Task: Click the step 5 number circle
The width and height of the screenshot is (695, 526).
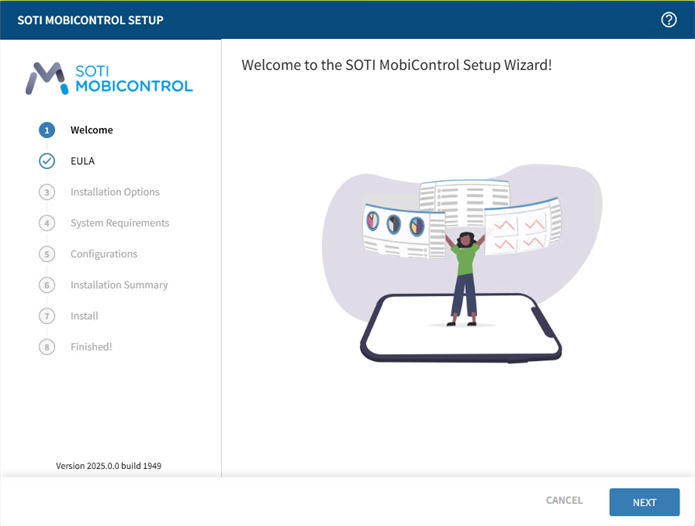Action: click(x=47, y=254)
